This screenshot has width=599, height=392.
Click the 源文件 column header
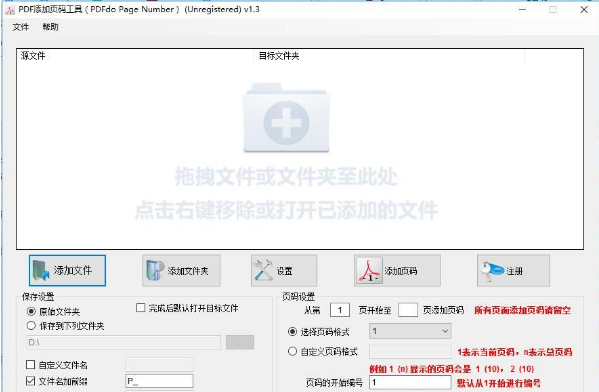[x=135, y=56]
